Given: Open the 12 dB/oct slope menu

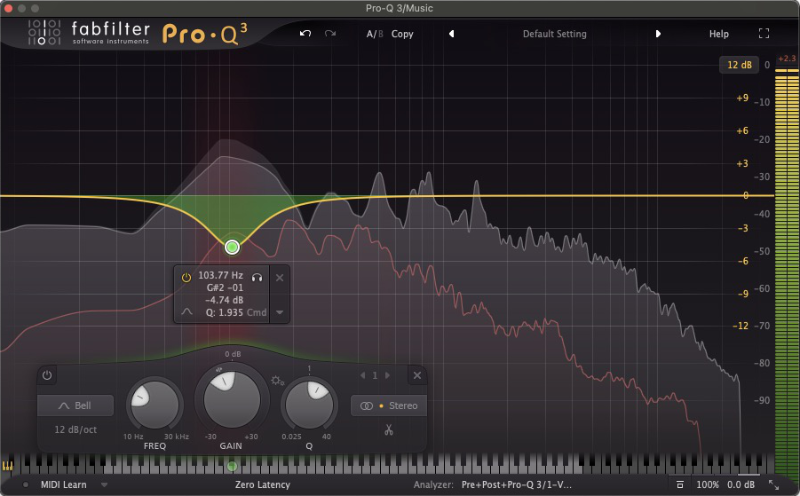Looking at the screenshot, I should [75, 429].
